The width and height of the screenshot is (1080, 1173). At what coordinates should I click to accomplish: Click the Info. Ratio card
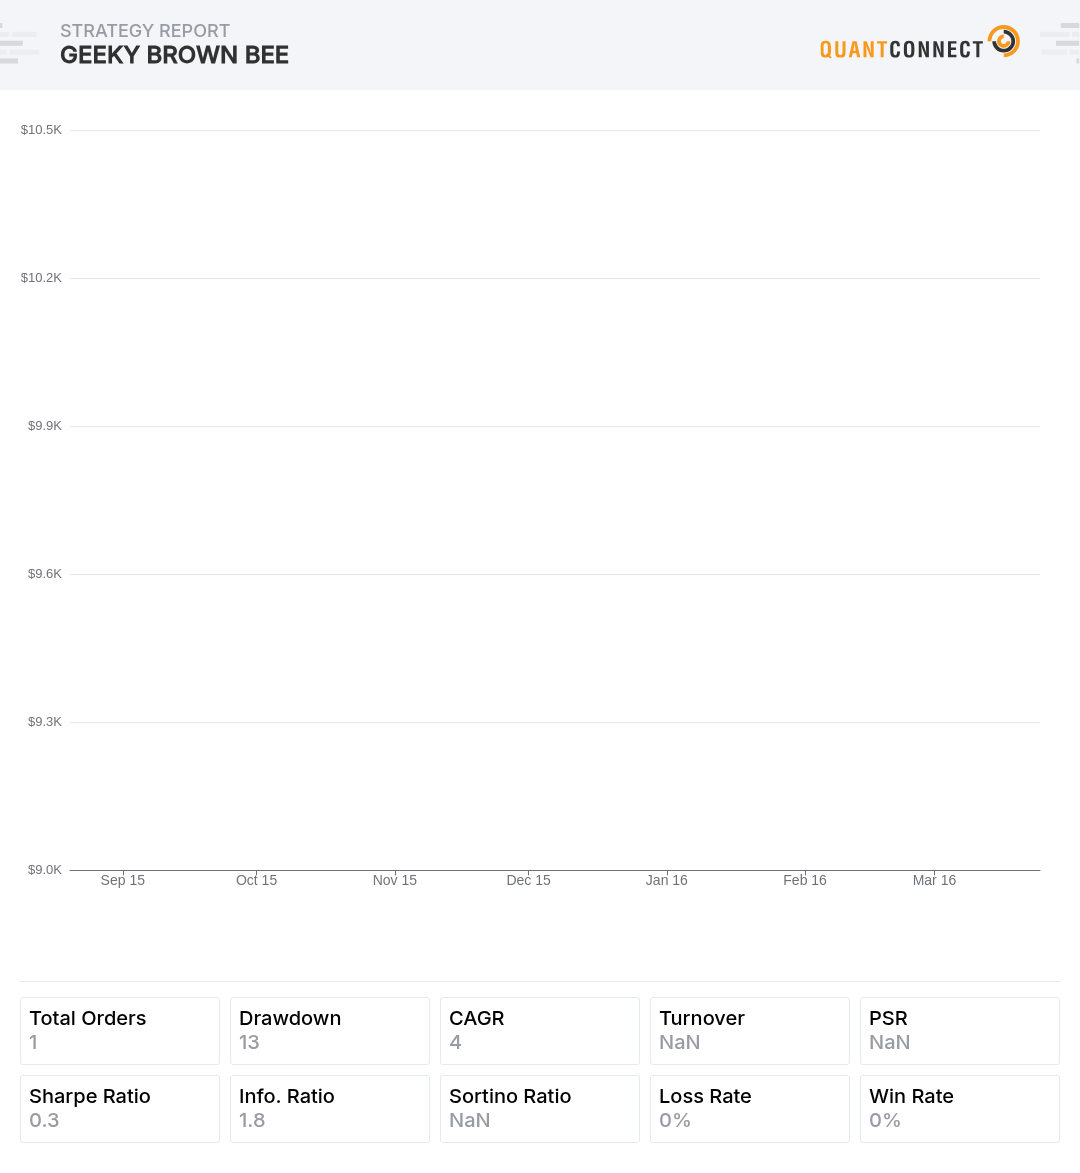[330, 1109]
